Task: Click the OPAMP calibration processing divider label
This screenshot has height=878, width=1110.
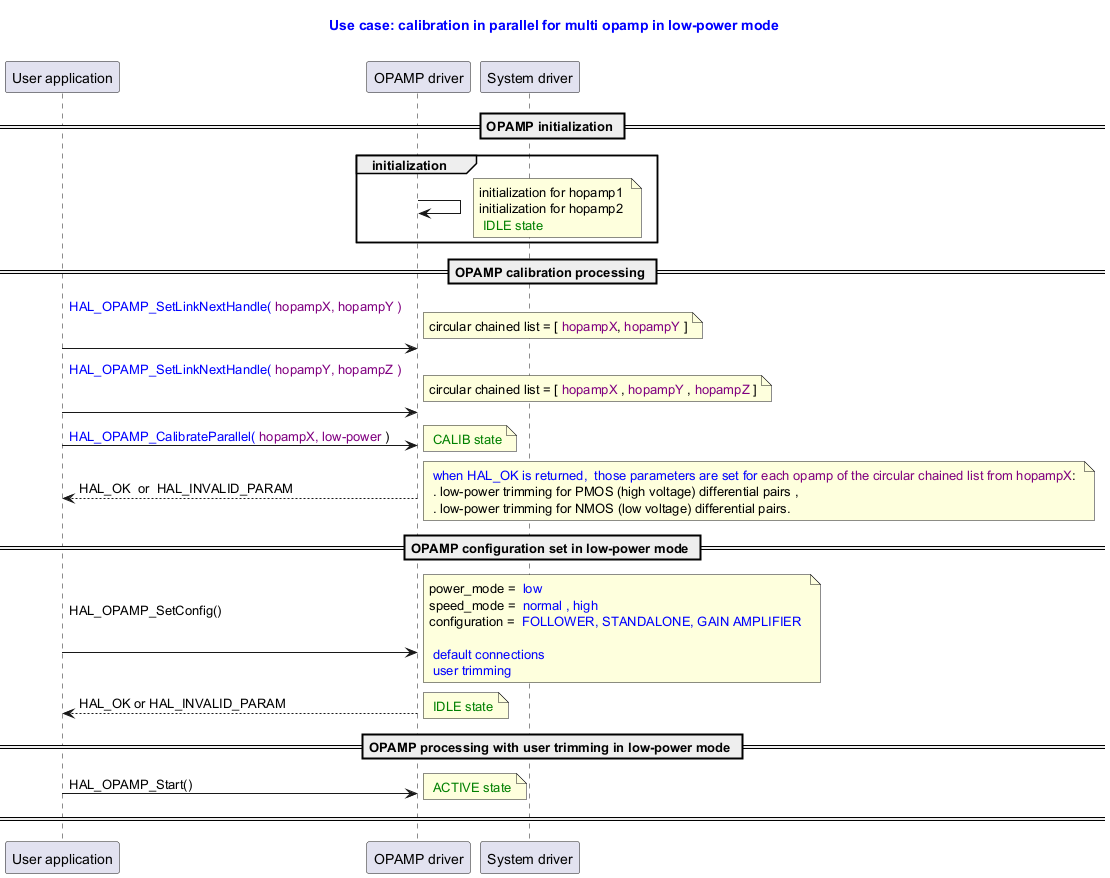Action: coord(552,272)
